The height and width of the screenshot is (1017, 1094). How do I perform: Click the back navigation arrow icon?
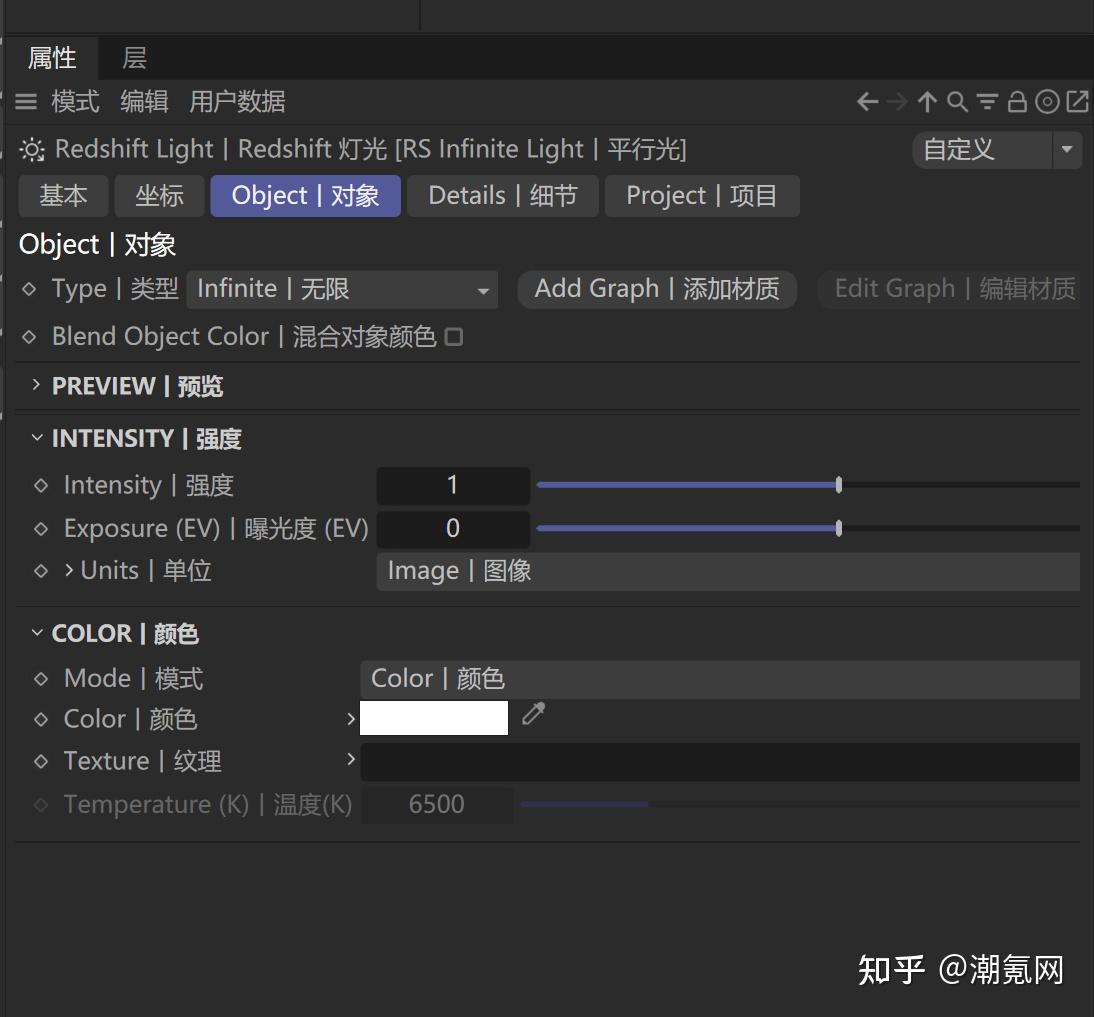tap(866, 101)
